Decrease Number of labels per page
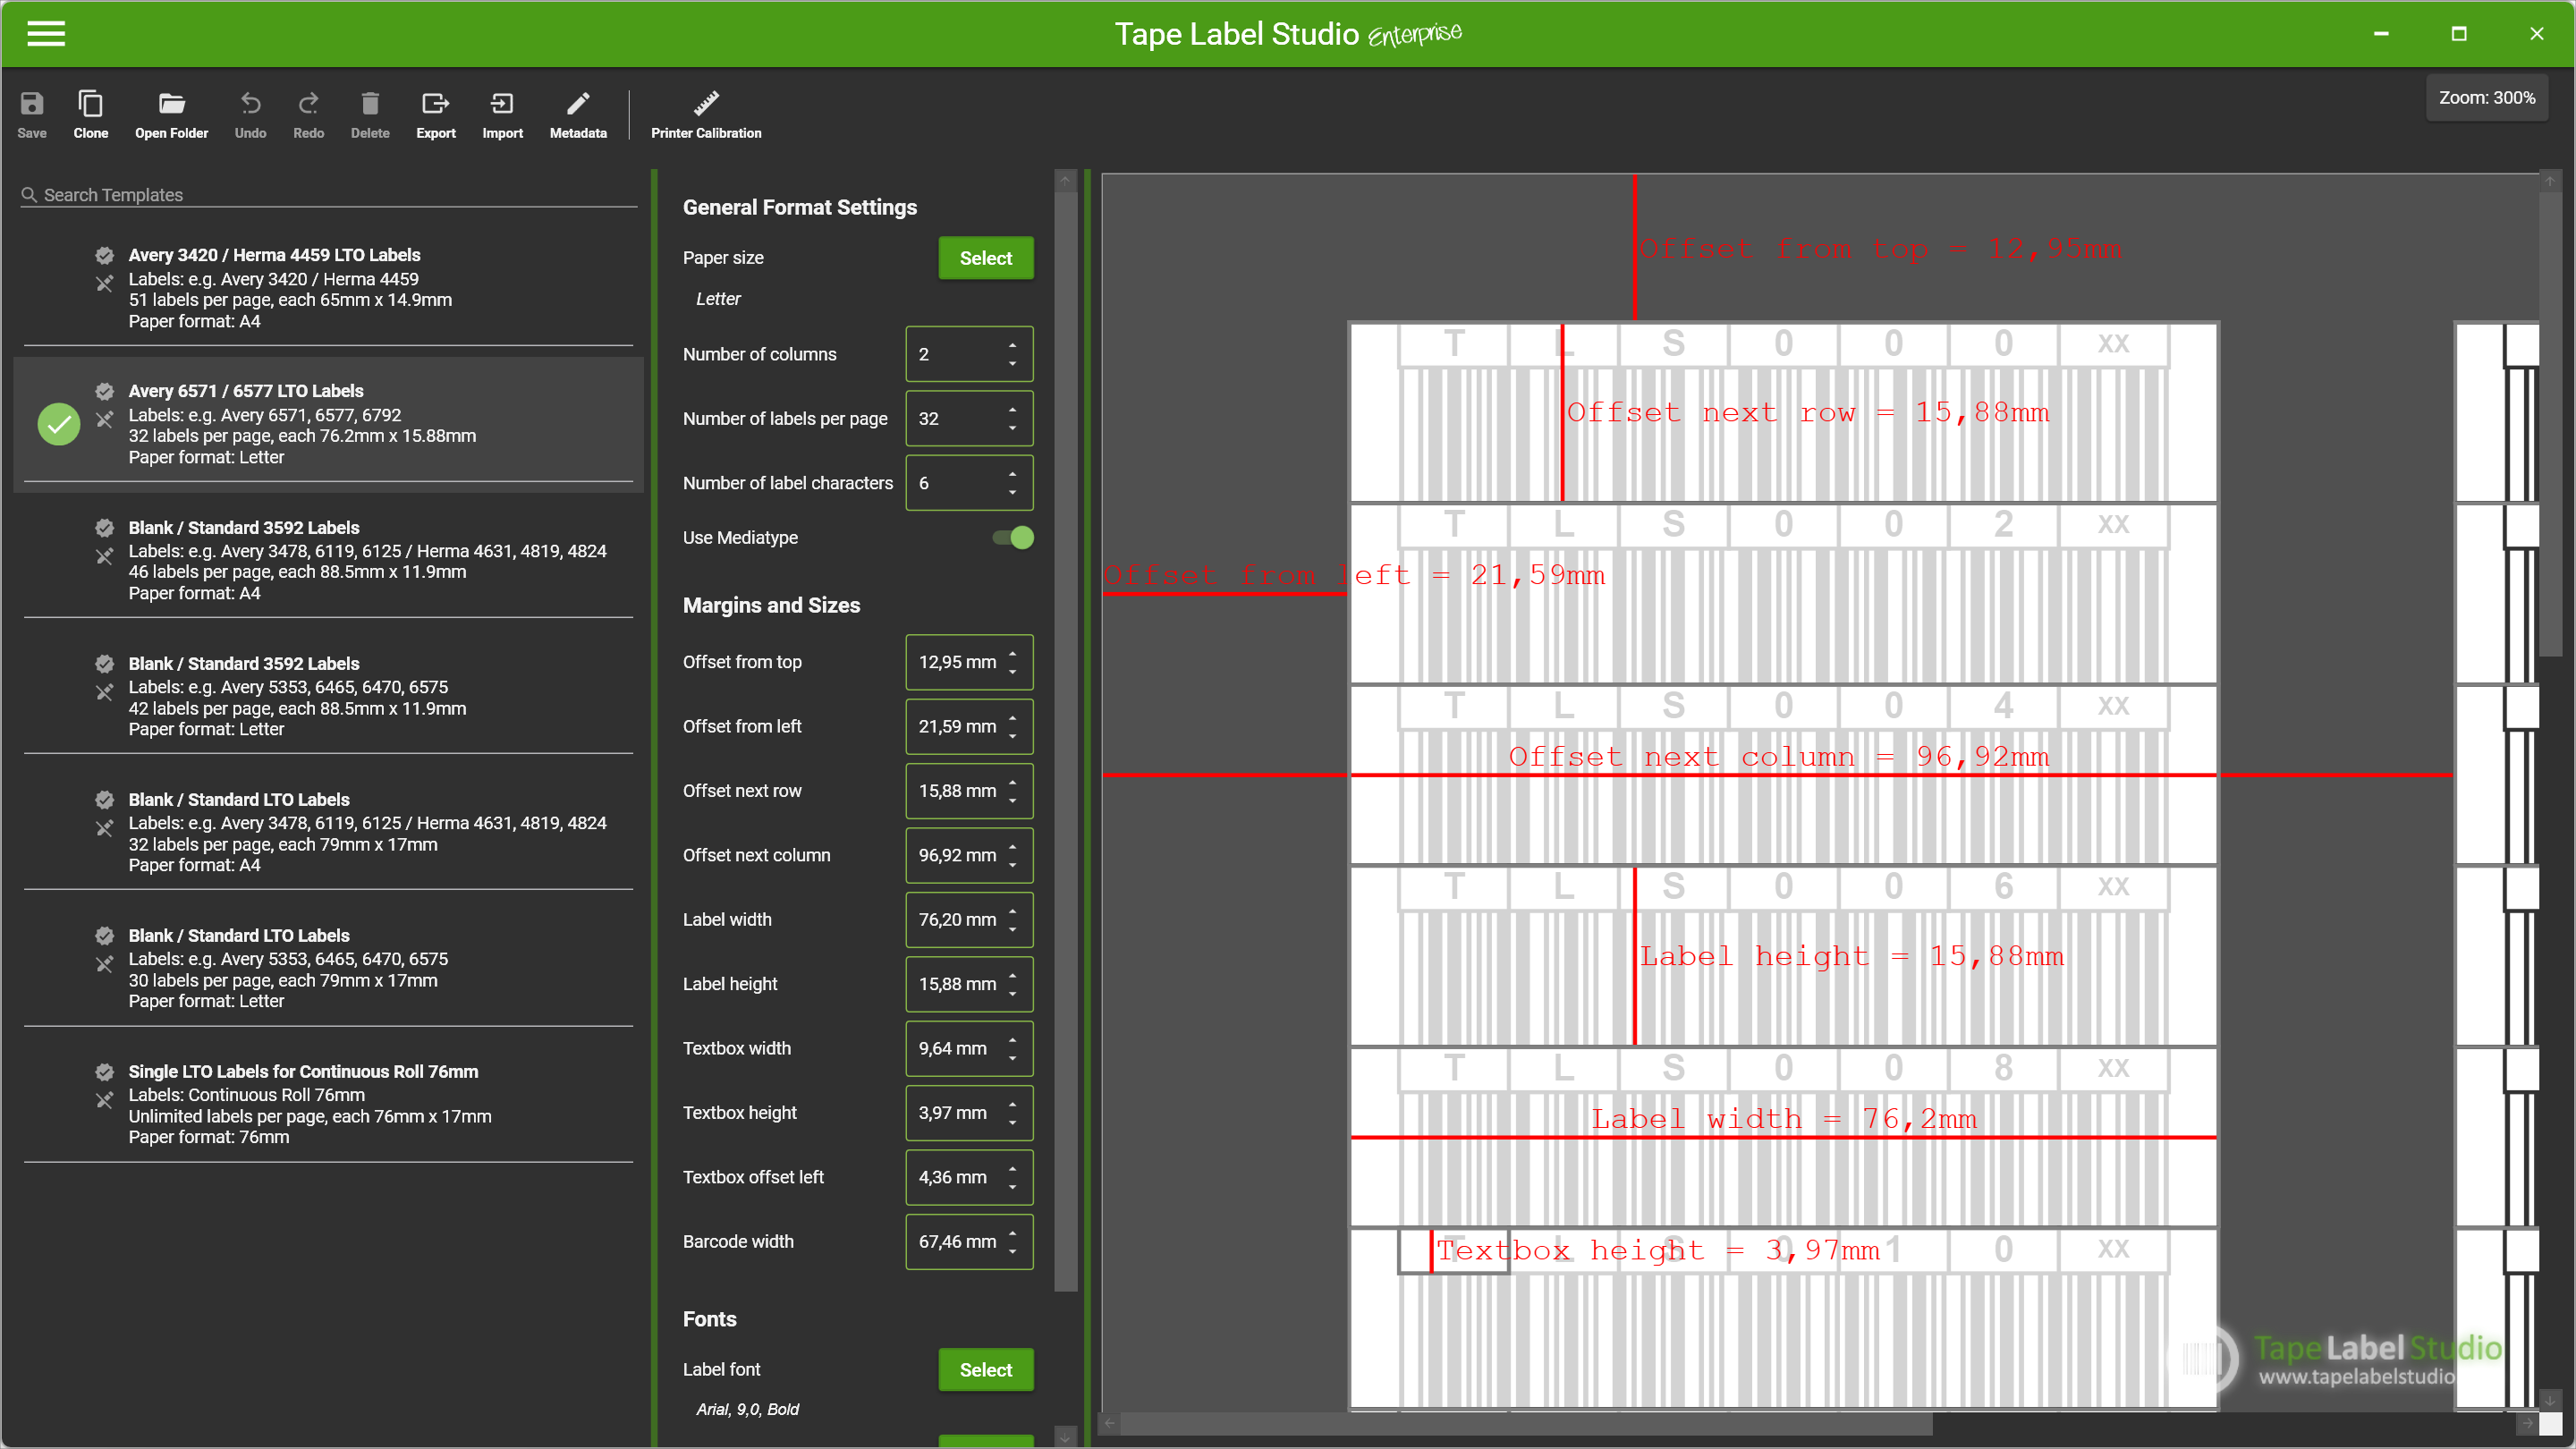This screenshot has height=1449, width=2576. tap(1012, 428)
